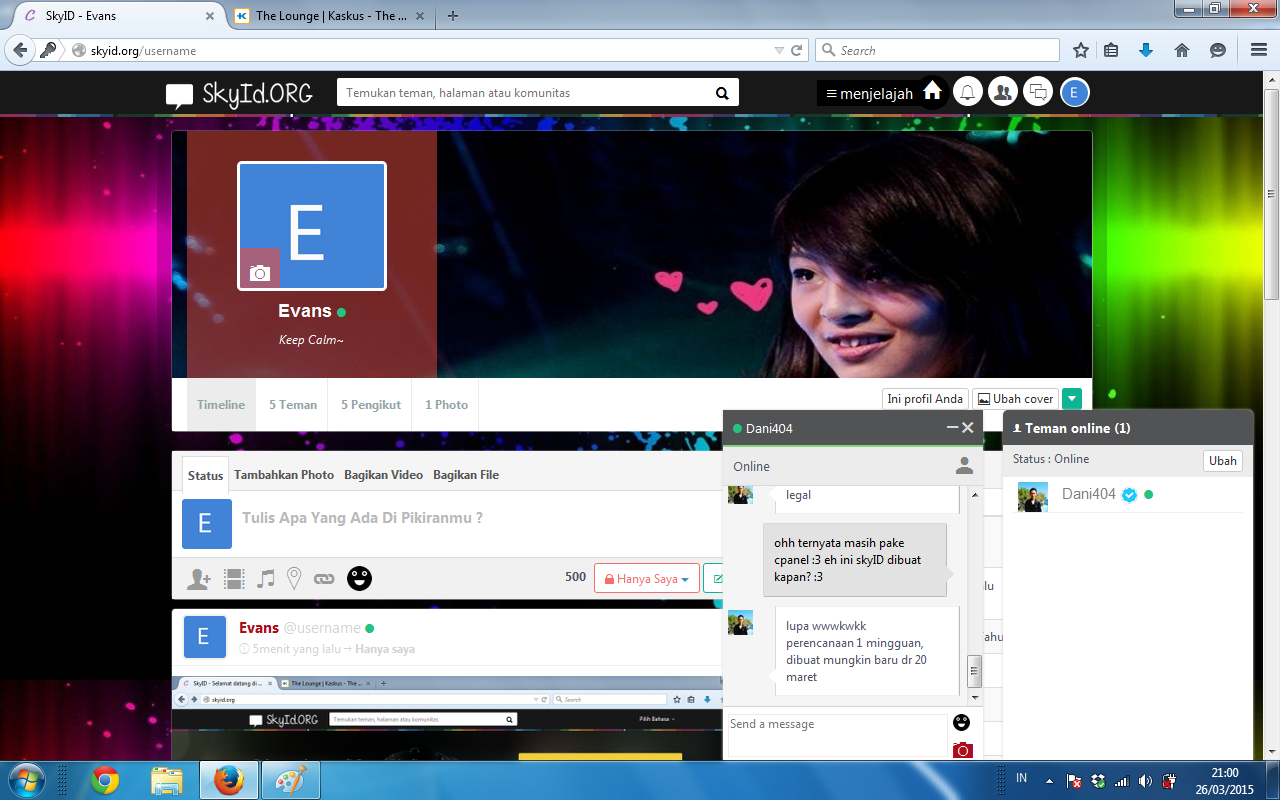This screenshot has width=1280, height=800.
Task: Bookmark this page with star icon
Action: coord(1081,50)
